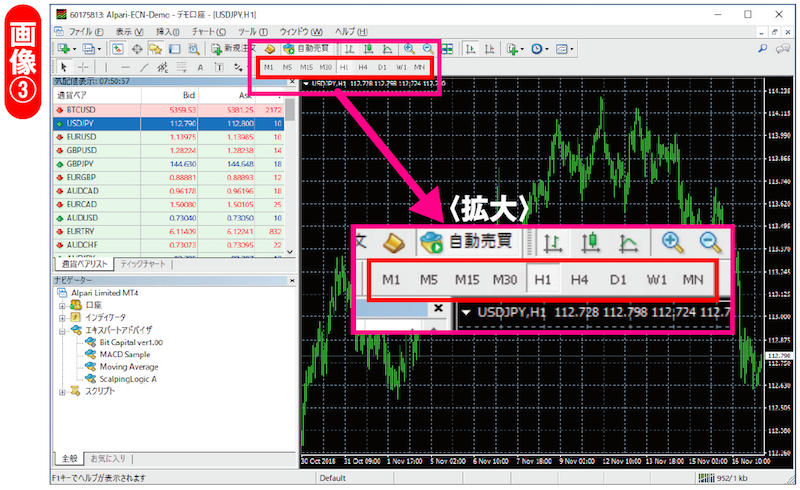This screenshot has width=800, height=490.
Task: Click the EURTRY symbol row
Action: click(x=168, y=231)
